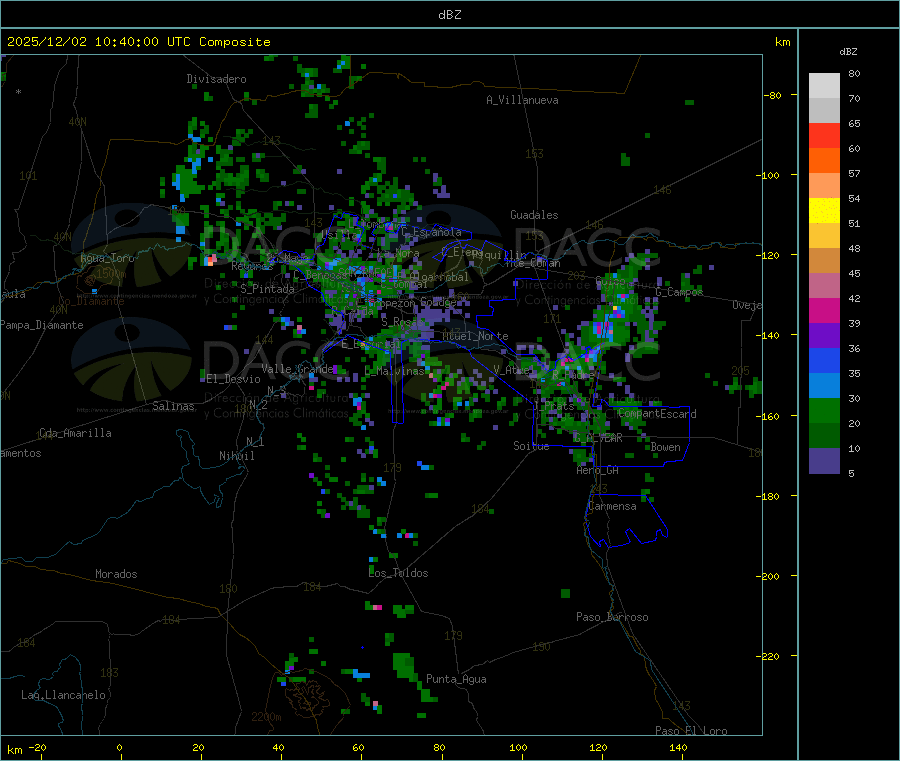Pick the dark orange legend swatch near 60
This screenshot has width=900, height=761.
pyautogui.click(x=824, y=161)
